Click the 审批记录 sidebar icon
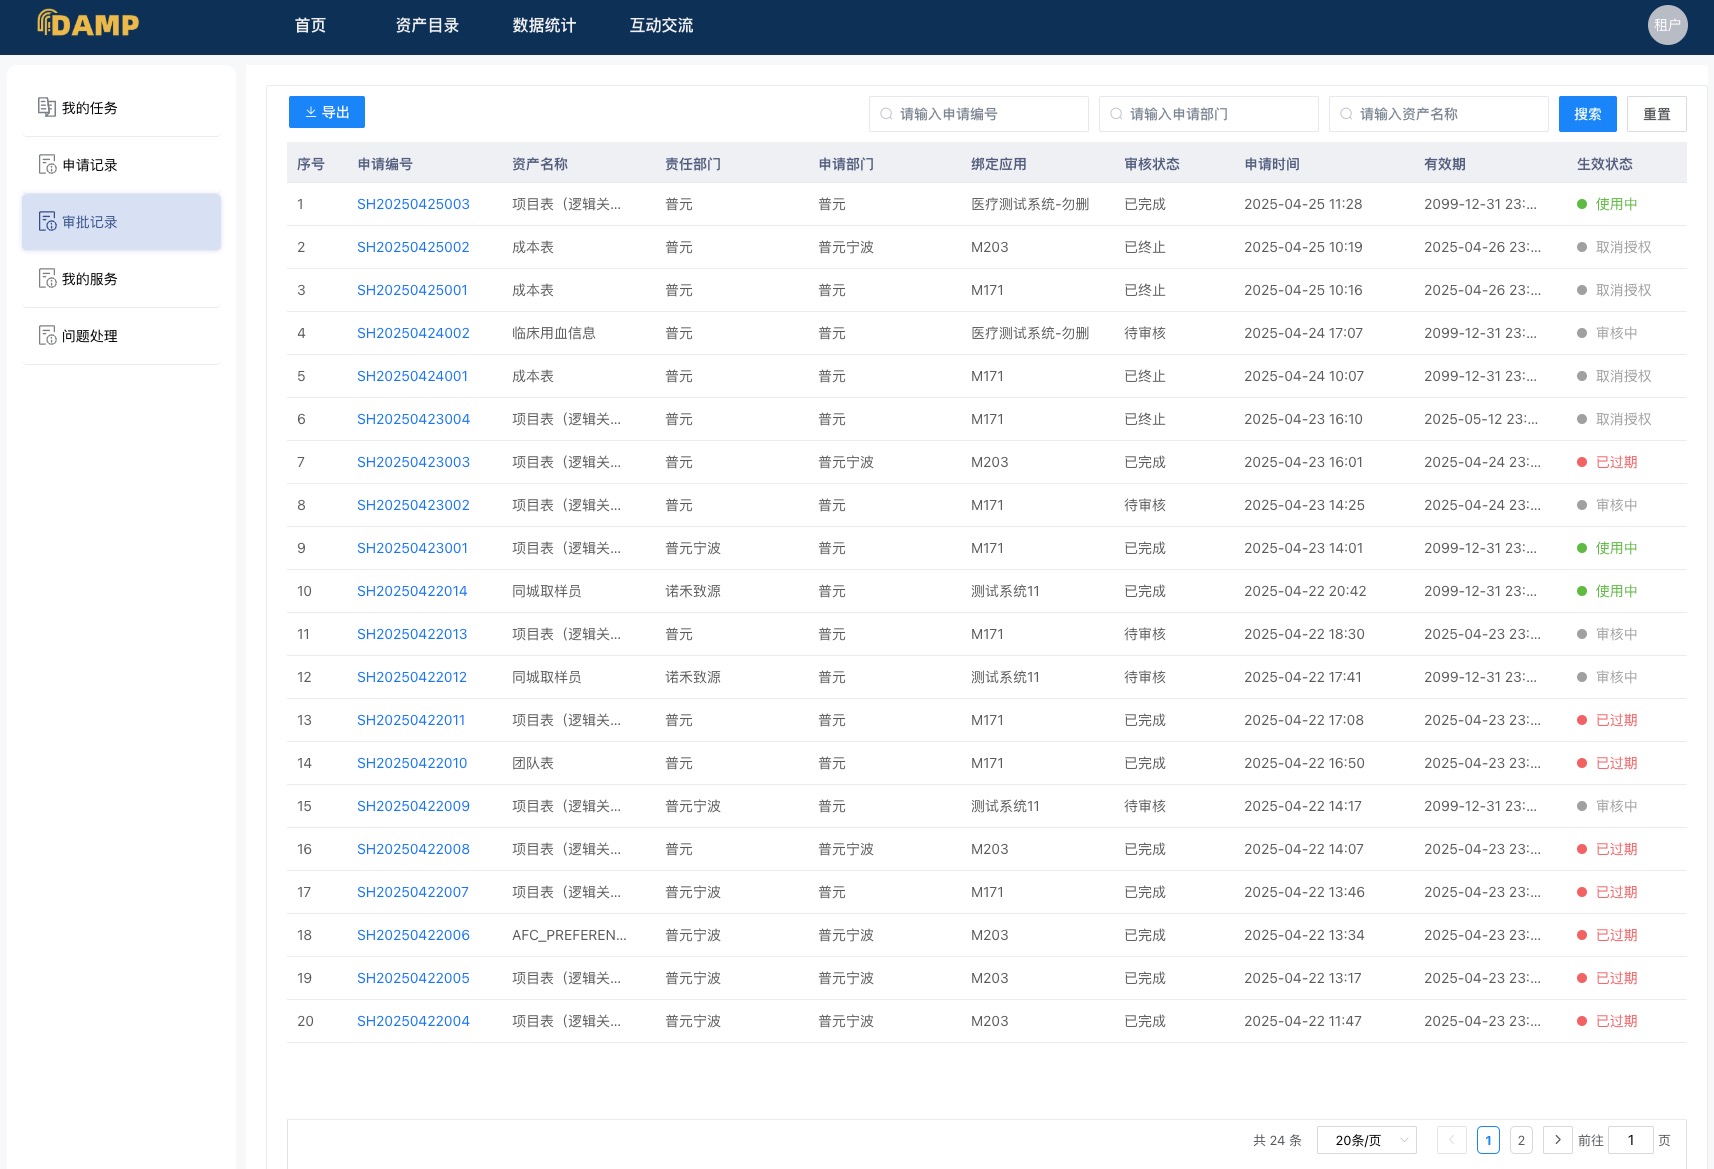The height and width of the screenshot is (1169, 1714). (46, 222)
